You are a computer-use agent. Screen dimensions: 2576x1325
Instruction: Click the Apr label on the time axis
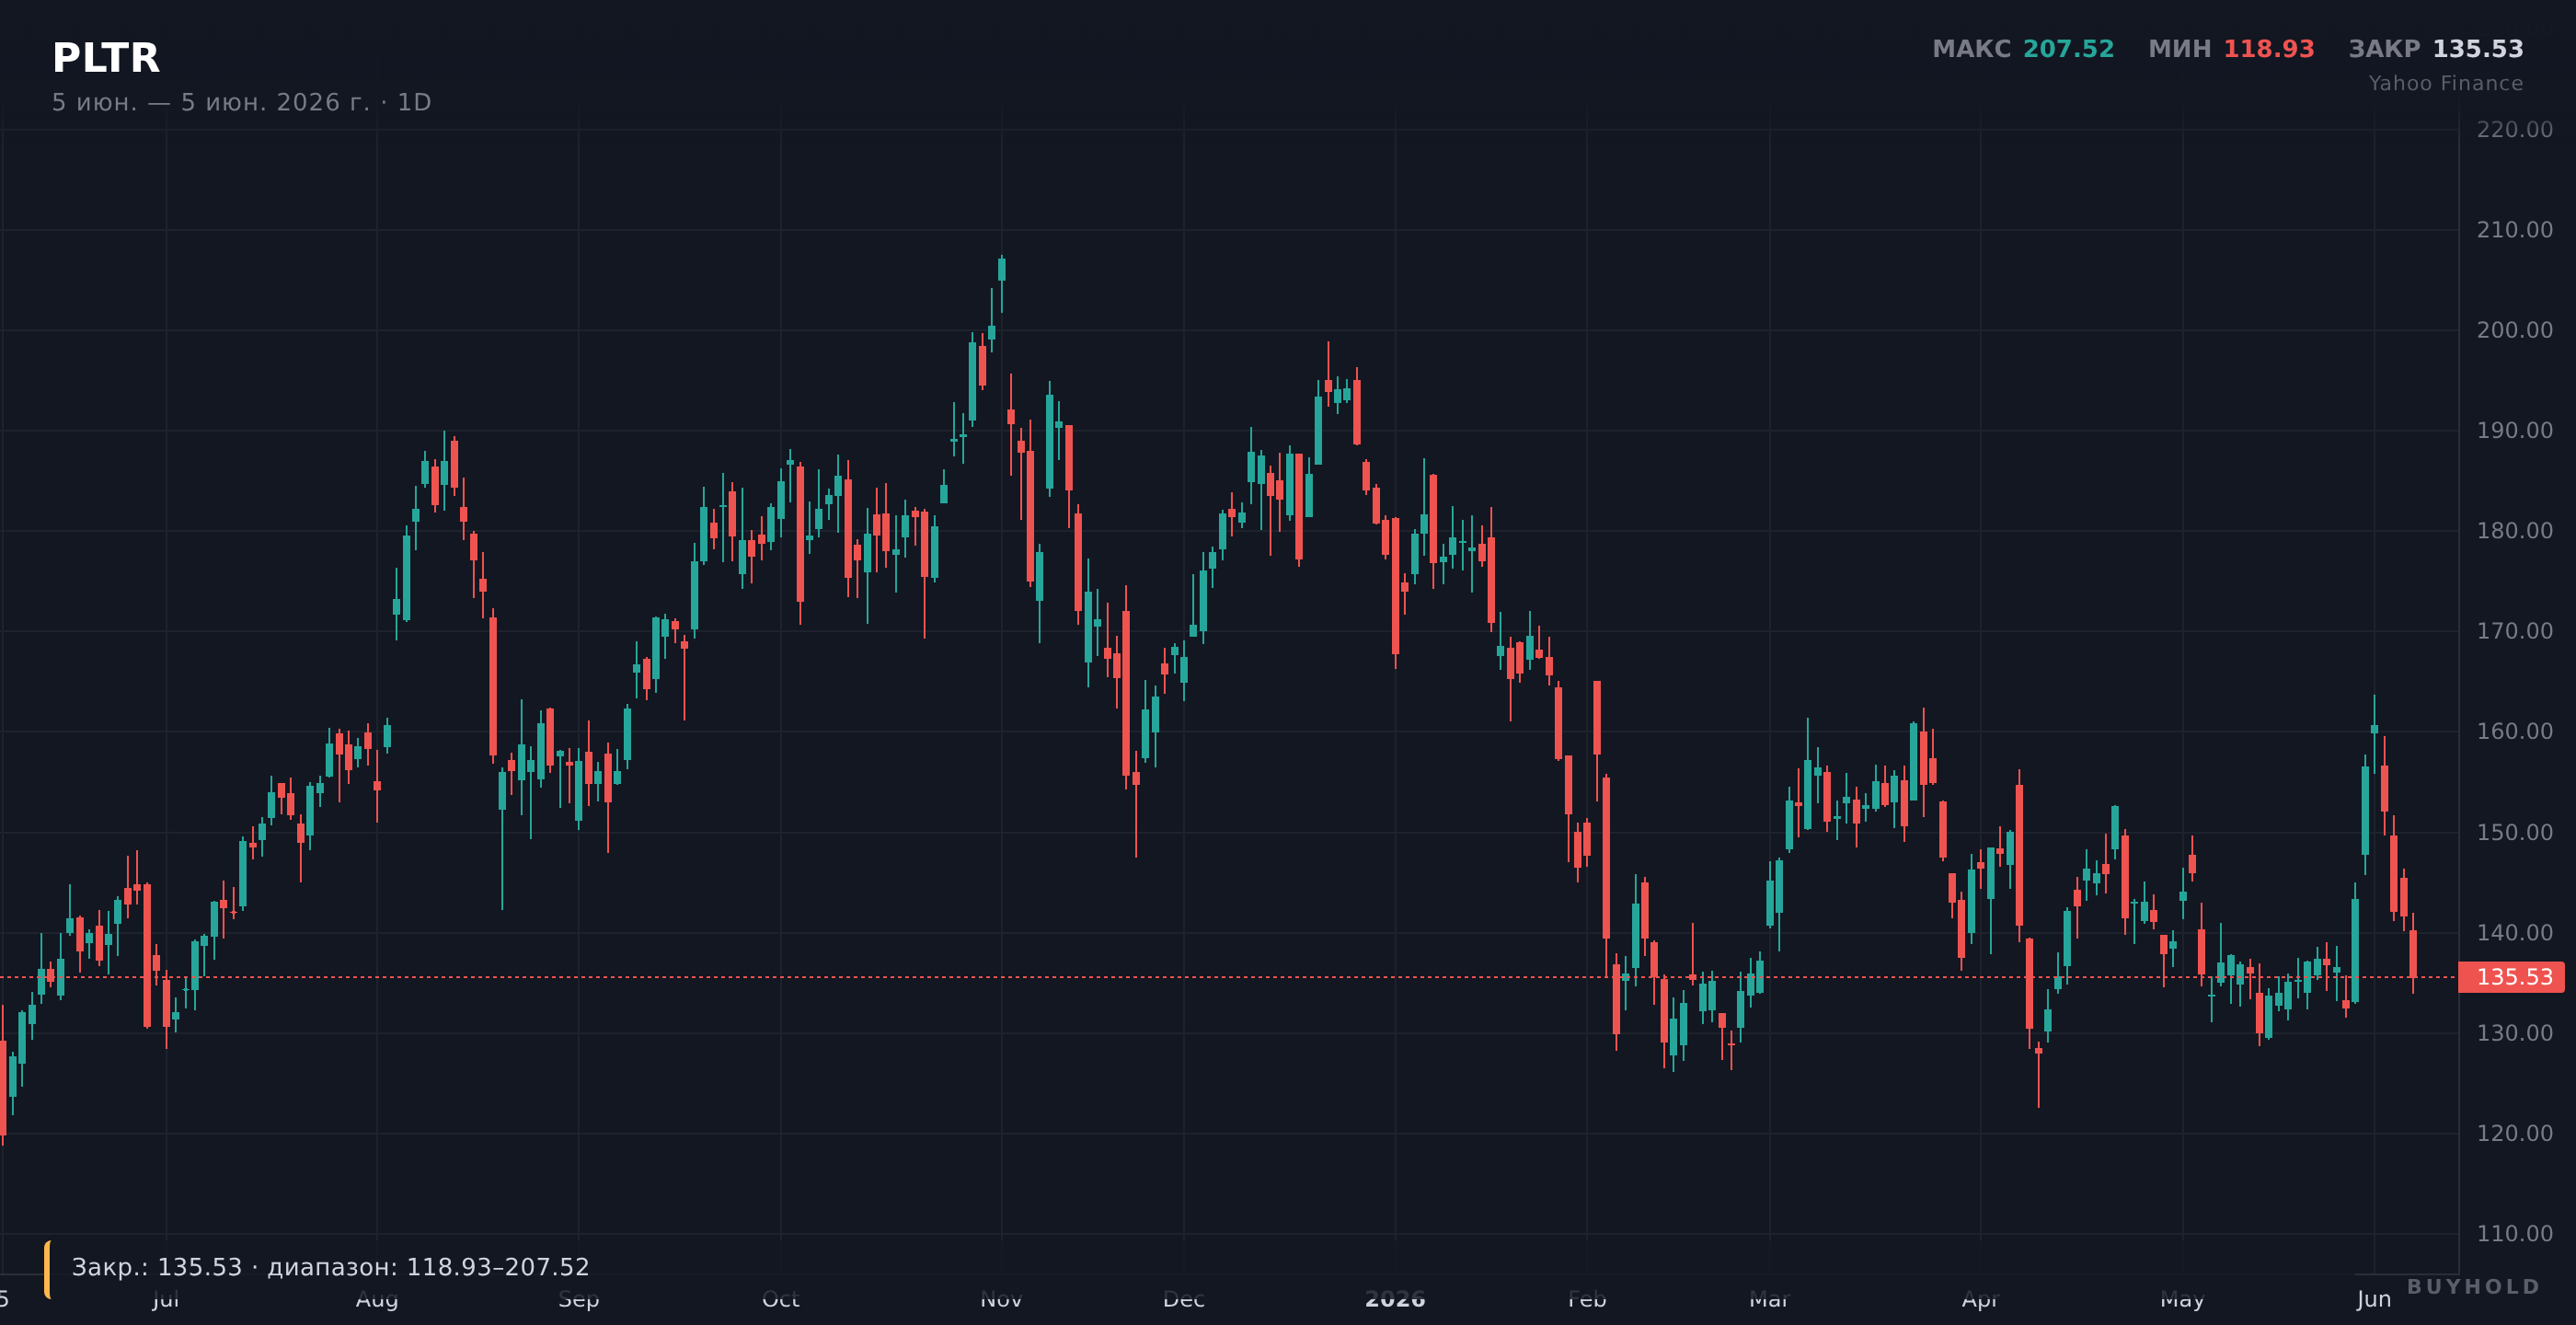click(1980, 1299)
